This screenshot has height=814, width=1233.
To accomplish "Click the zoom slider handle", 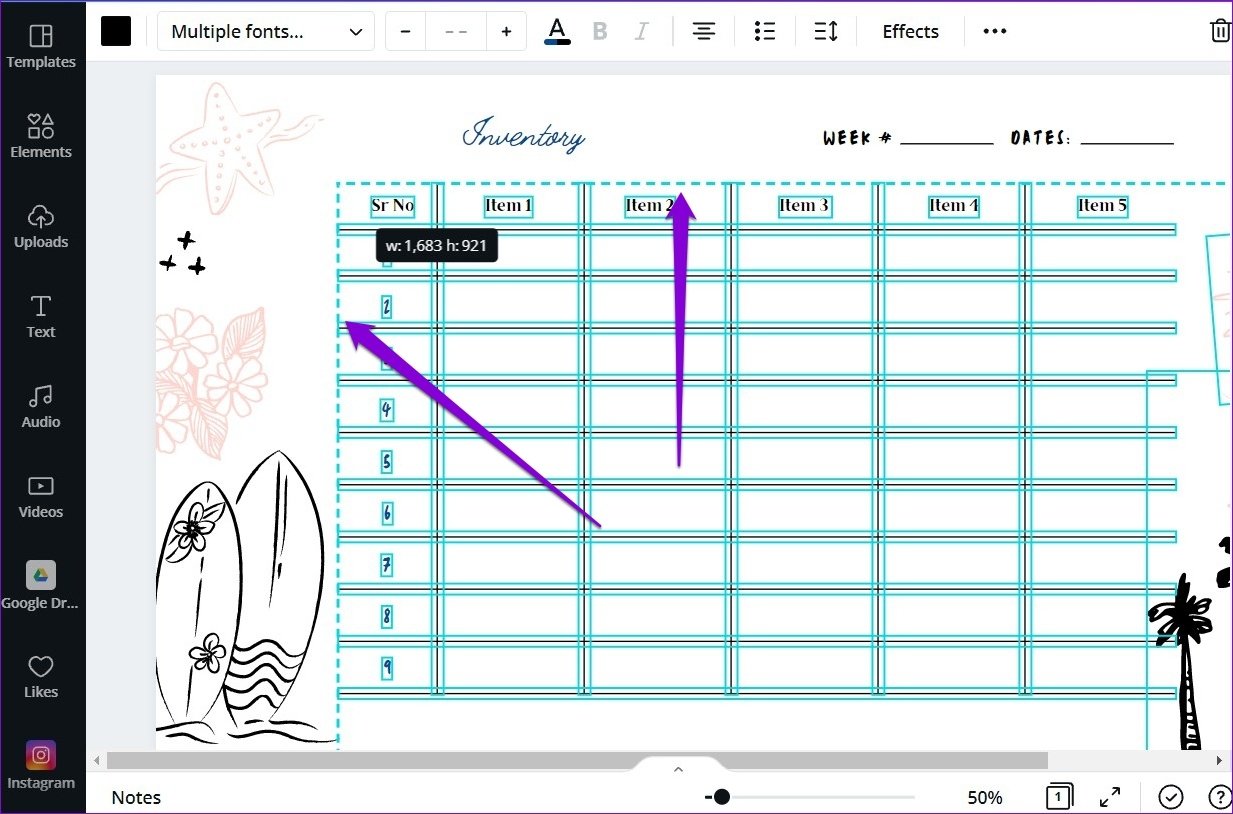I will click(721, 797).
